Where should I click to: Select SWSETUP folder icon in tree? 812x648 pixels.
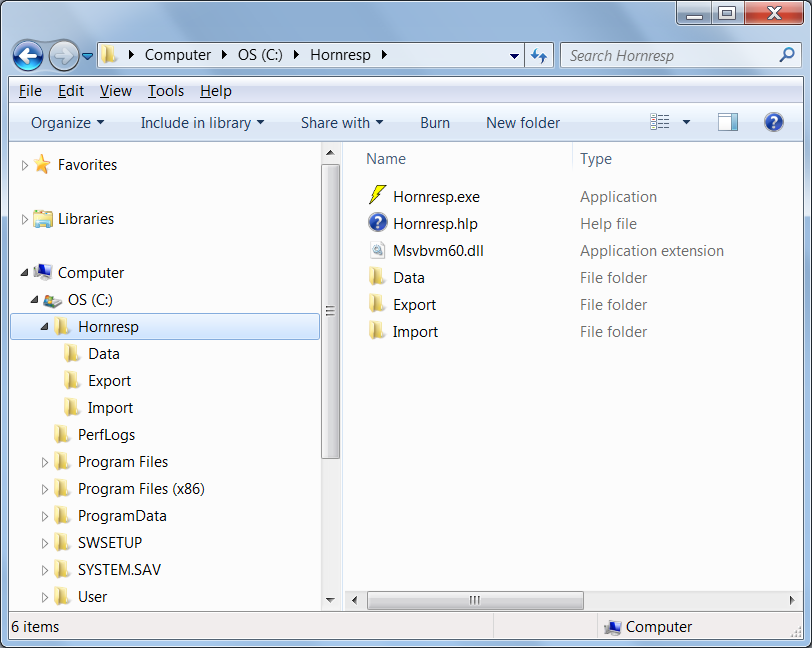(x=62, y=542)
